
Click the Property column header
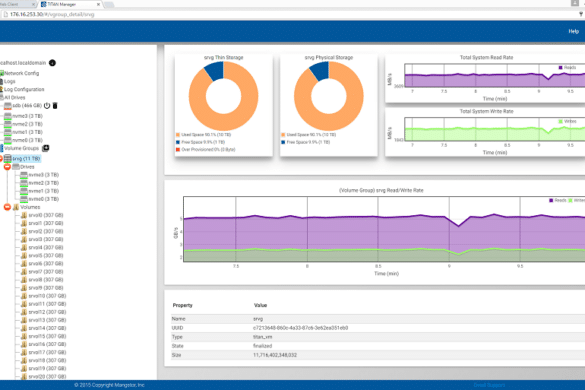[x=182, y=305]
